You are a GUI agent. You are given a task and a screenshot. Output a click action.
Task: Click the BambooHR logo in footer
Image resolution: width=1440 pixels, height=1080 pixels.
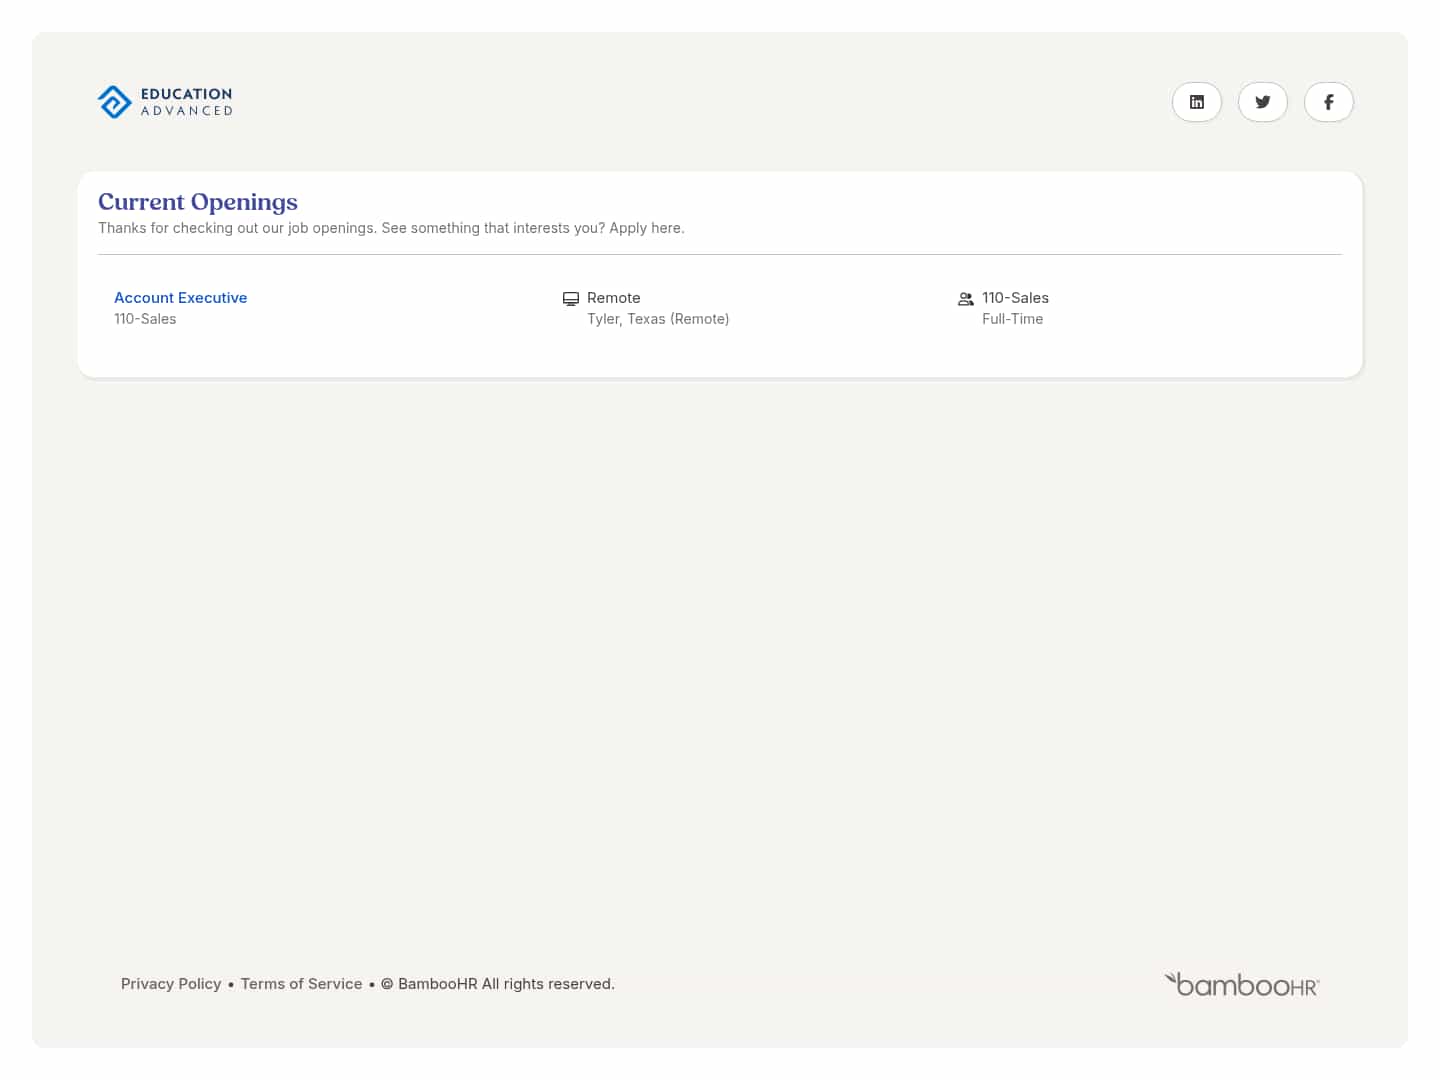click(1242, 985)
